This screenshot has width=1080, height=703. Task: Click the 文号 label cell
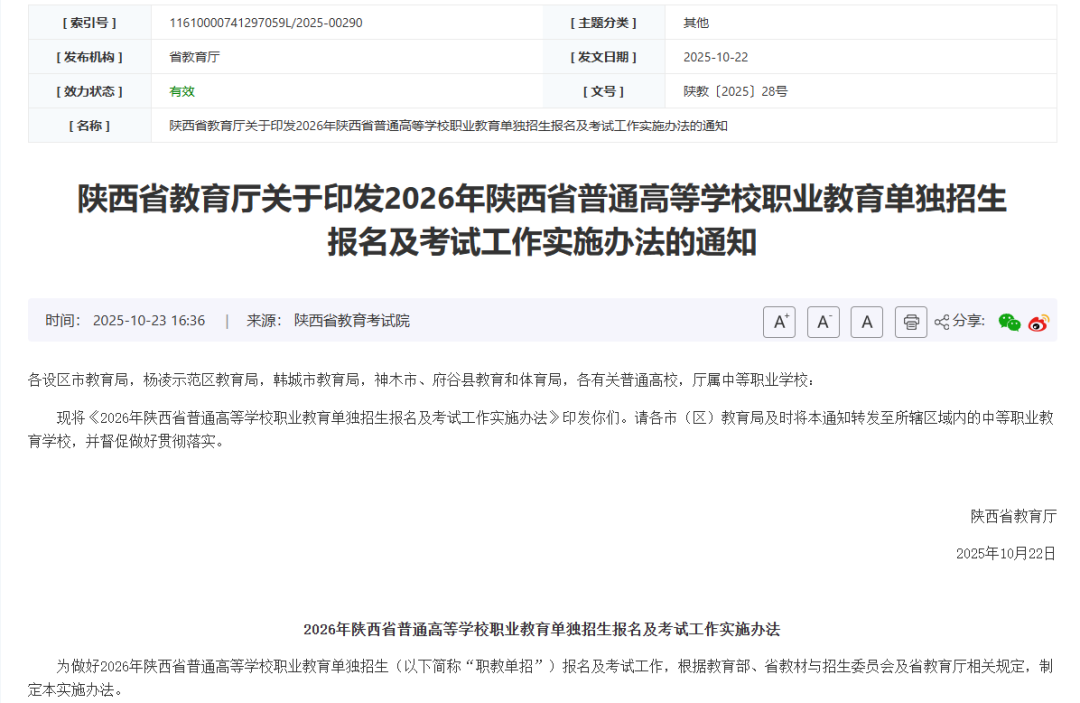tap(604, 92)
